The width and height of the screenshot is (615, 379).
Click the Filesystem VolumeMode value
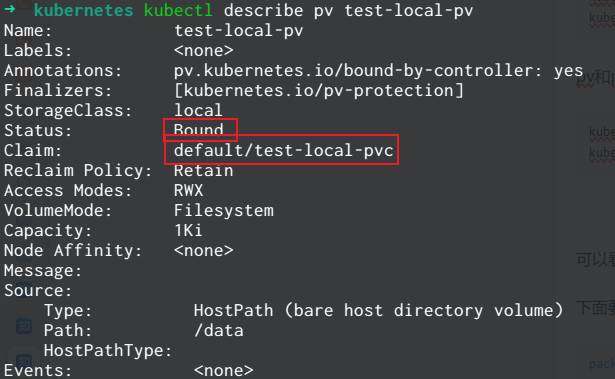click(224, 210)
